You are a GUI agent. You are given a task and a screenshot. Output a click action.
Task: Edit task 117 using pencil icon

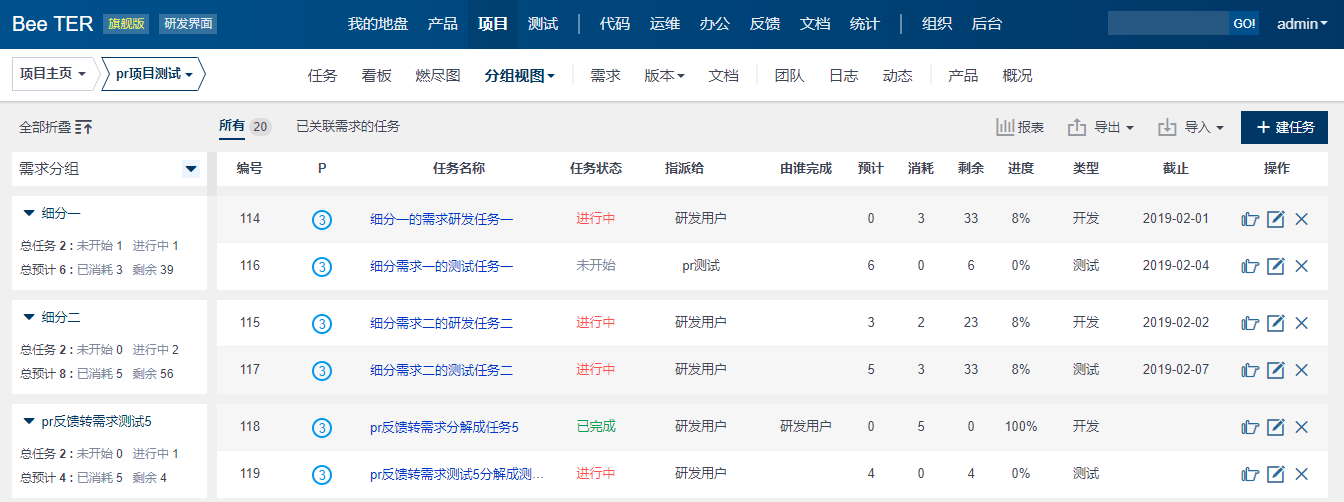click(1275, 370)
